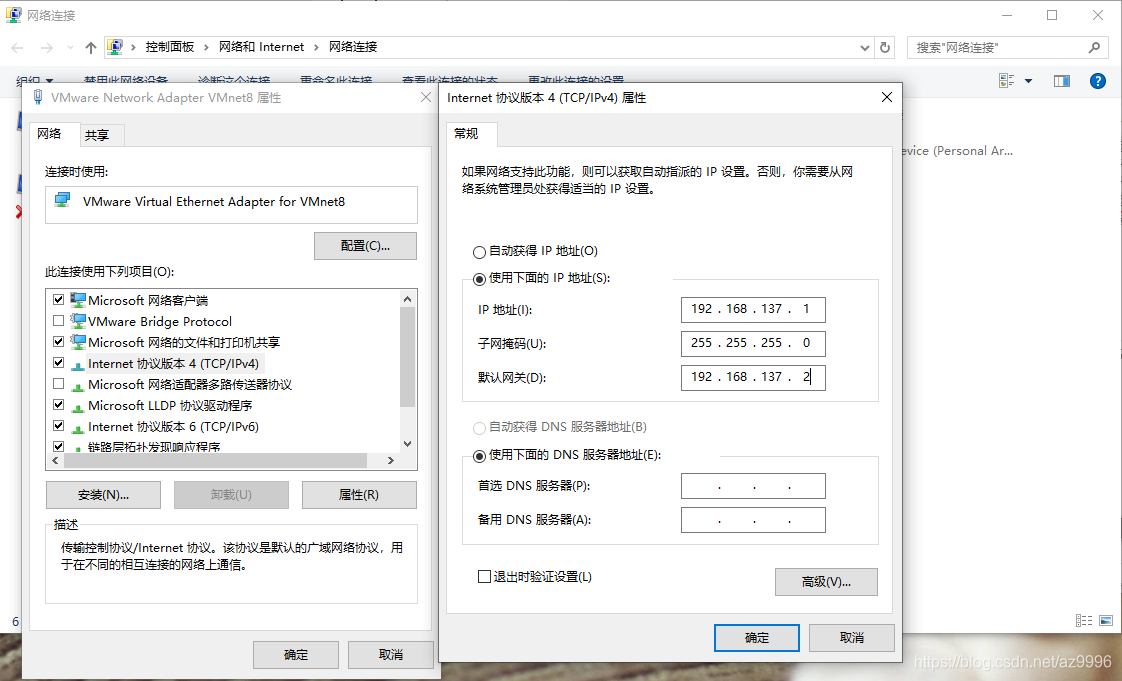
Task: Click the Internet 协议版本 6 item icon
Action: coord(78,428)
